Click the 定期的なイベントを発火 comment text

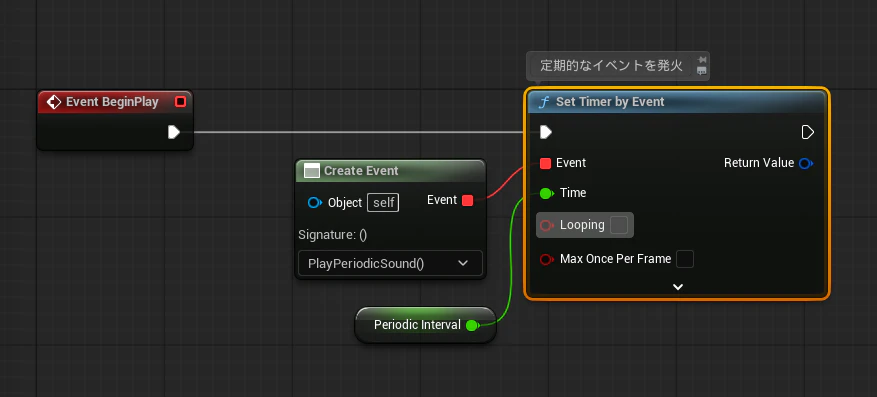(611, 65)
